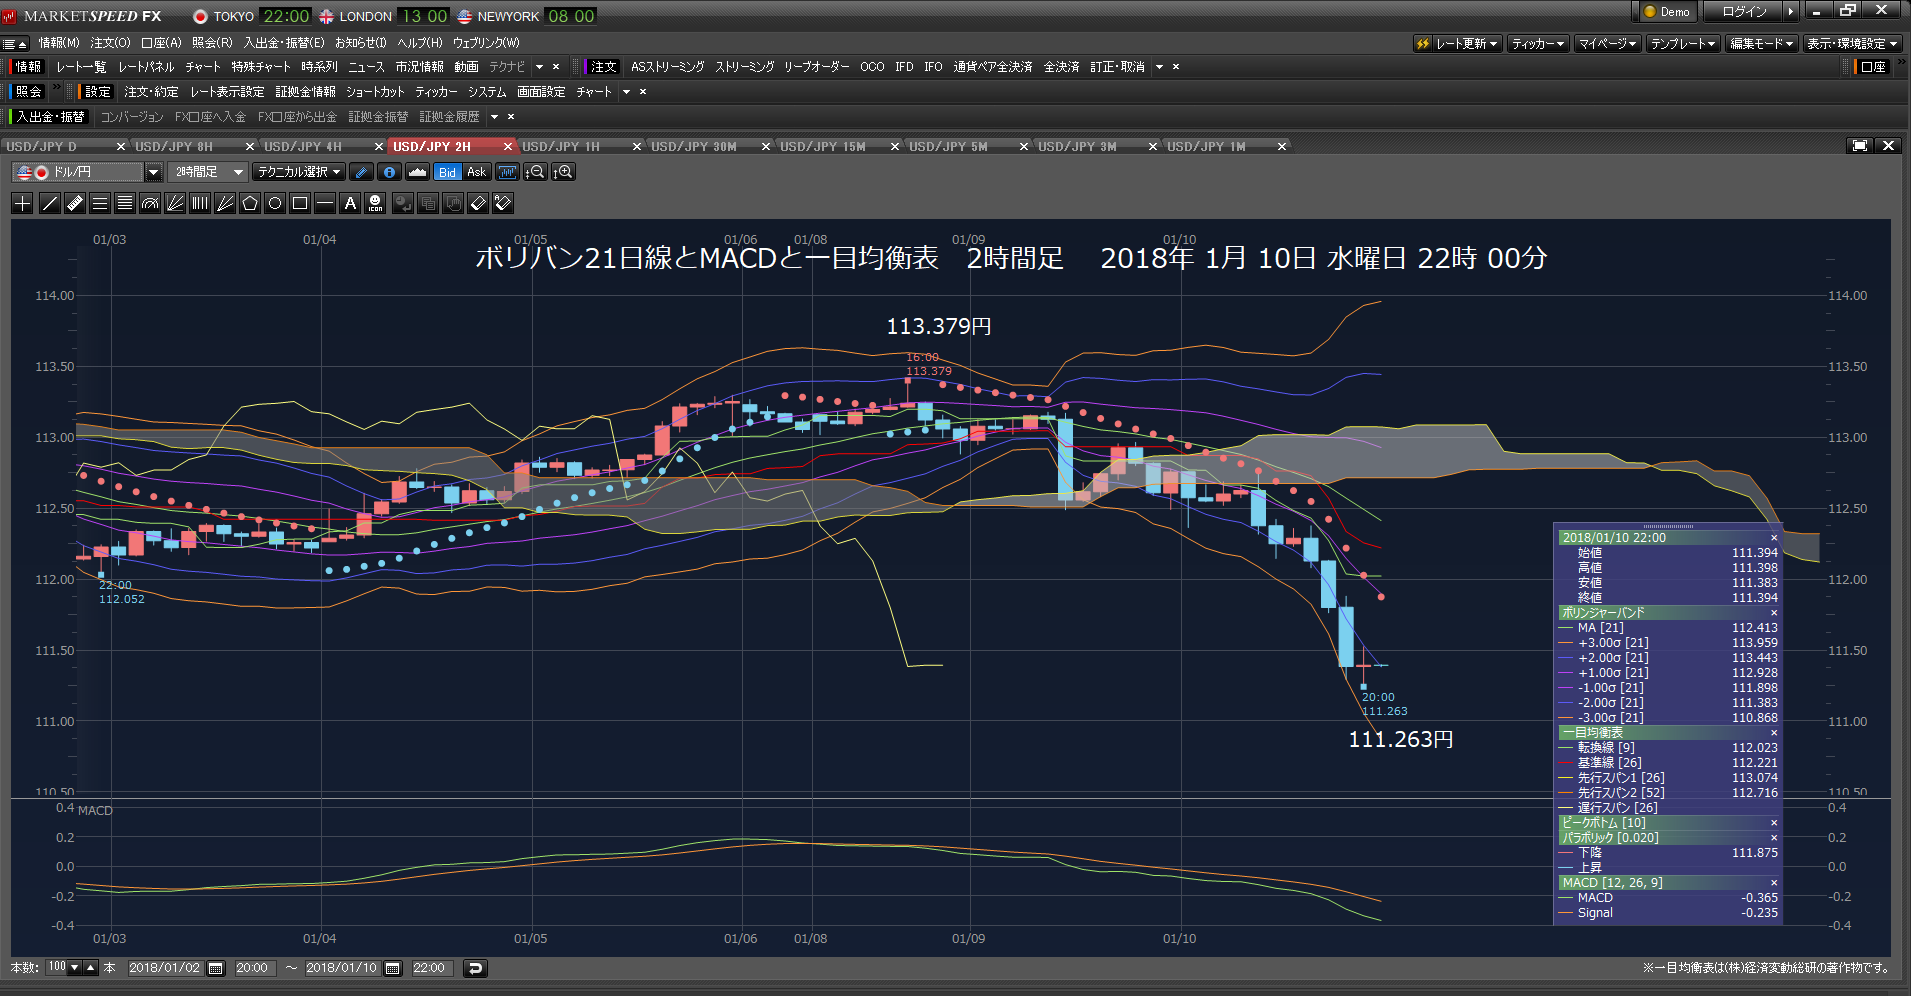
Task: Hide the Peak Bottom legend section
Action: 1774,823
